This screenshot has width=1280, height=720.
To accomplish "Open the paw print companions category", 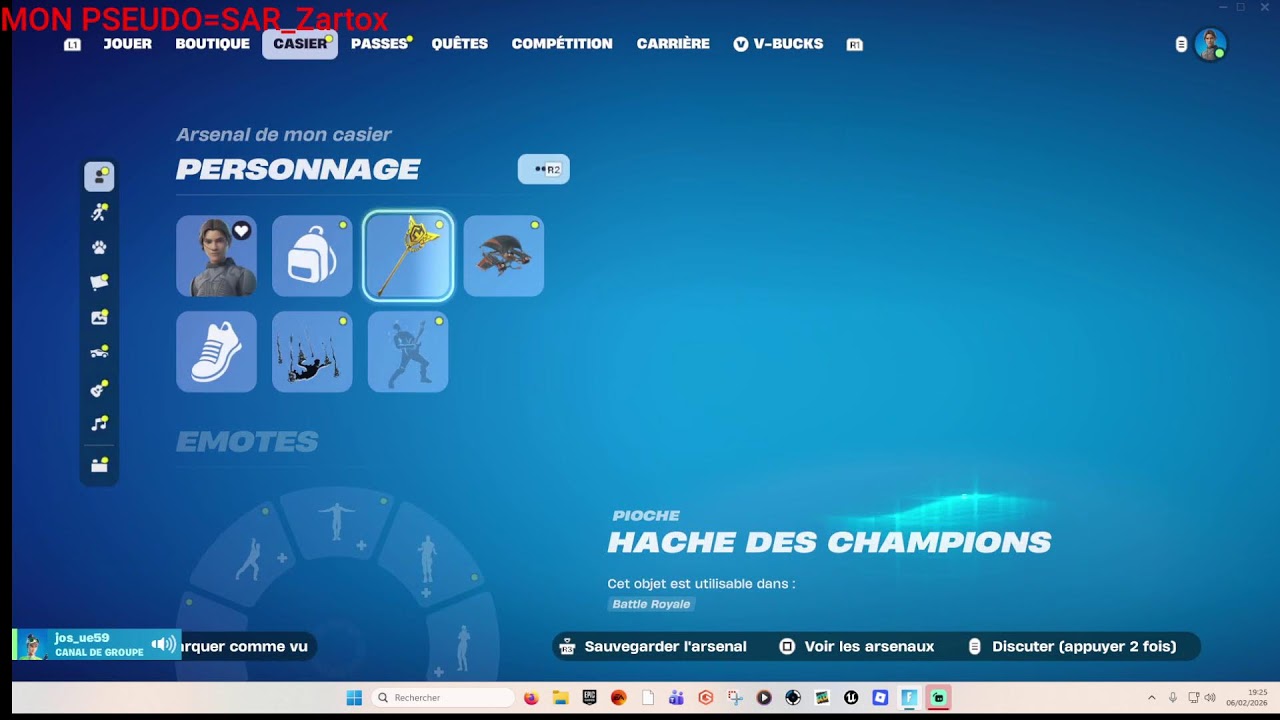I will 99,247.
